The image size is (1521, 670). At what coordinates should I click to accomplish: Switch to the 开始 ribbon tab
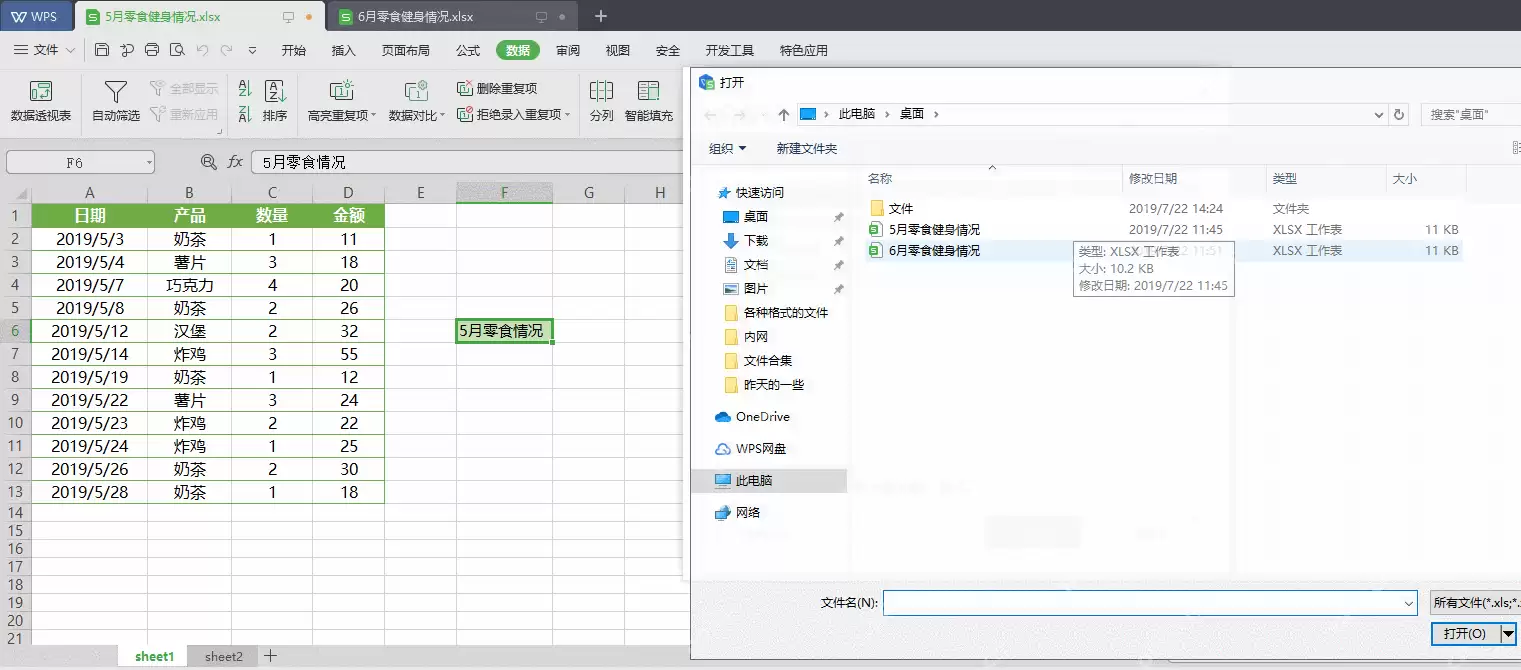point(294,50)
